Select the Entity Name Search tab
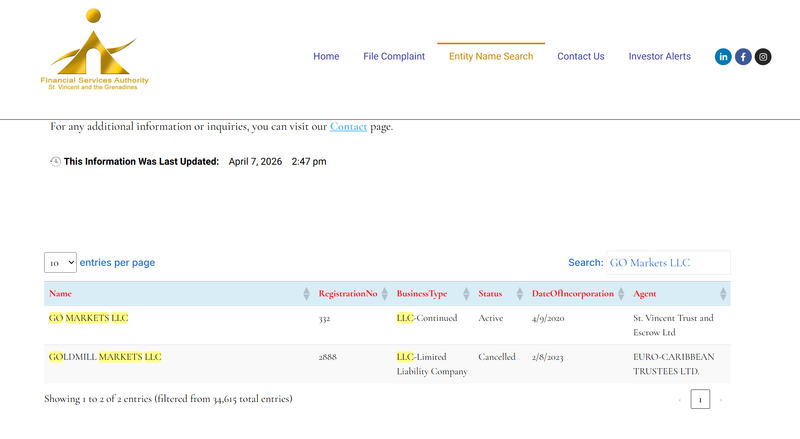This screenshot has width=800, height=439. 491,57
